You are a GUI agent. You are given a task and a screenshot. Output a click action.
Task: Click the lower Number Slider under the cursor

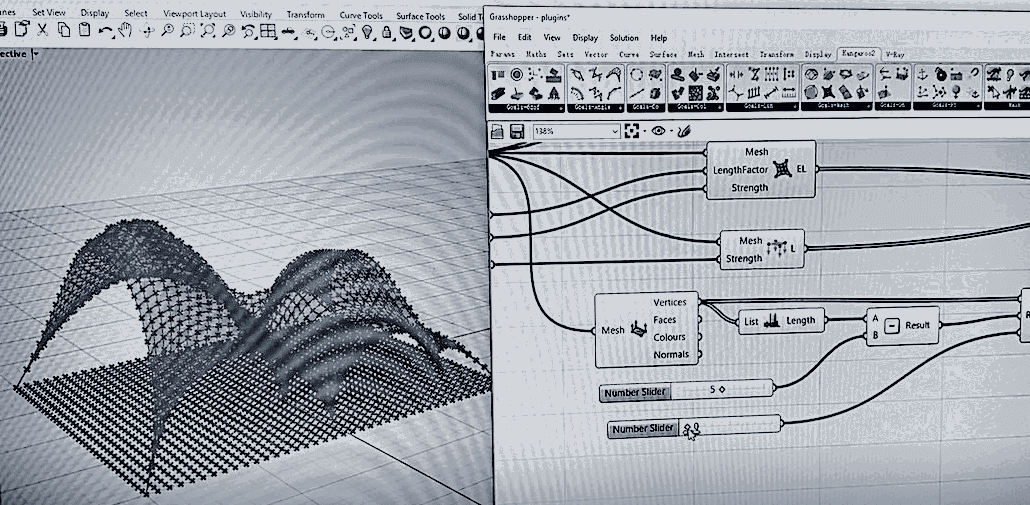coord(694,426)
